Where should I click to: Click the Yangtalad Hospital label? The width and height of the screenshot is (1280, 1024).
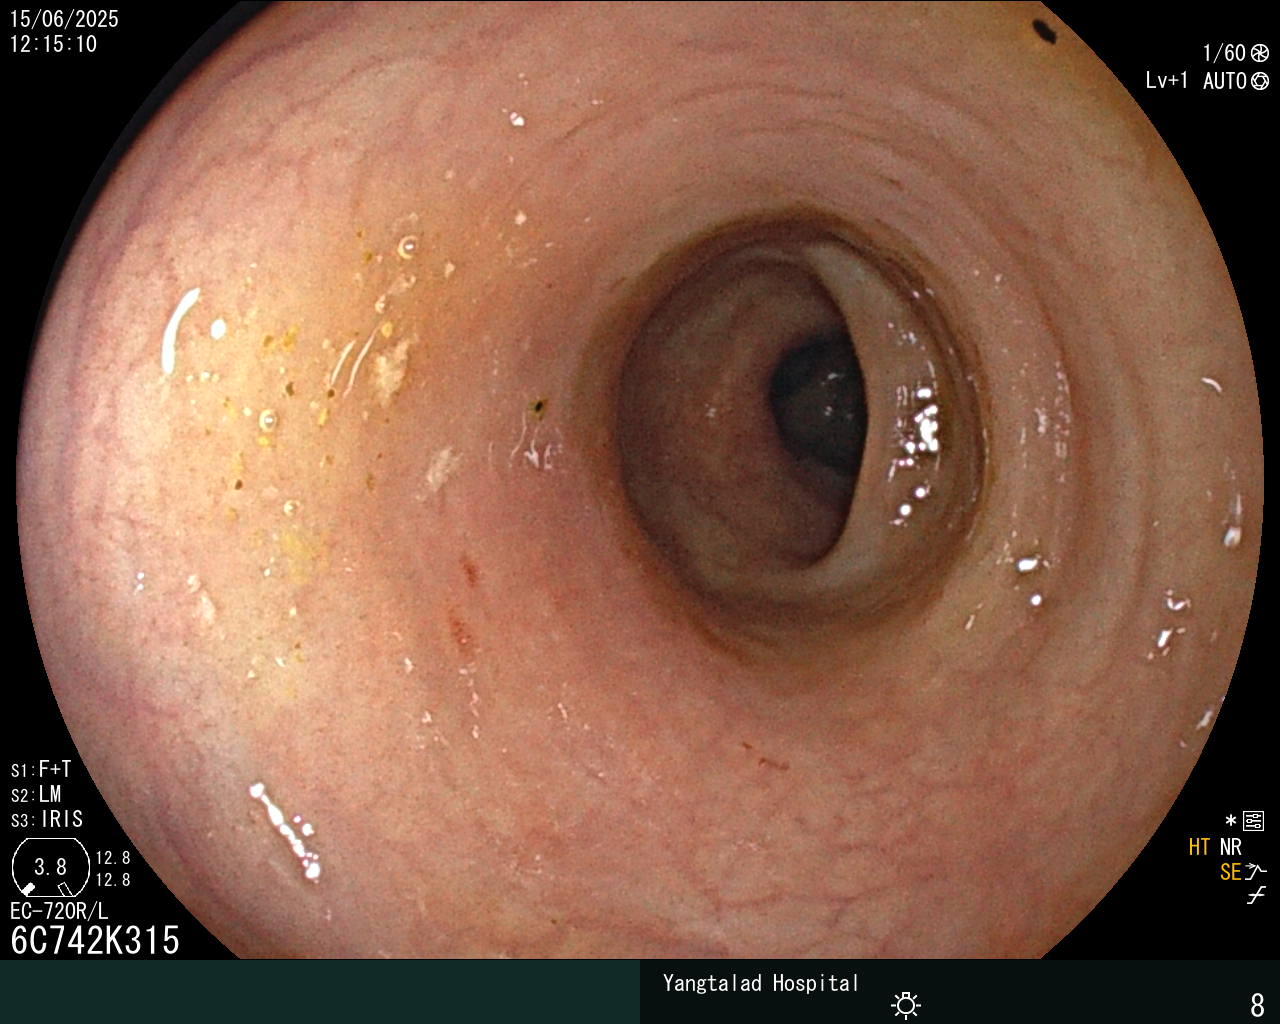click(x=761, y=984)
